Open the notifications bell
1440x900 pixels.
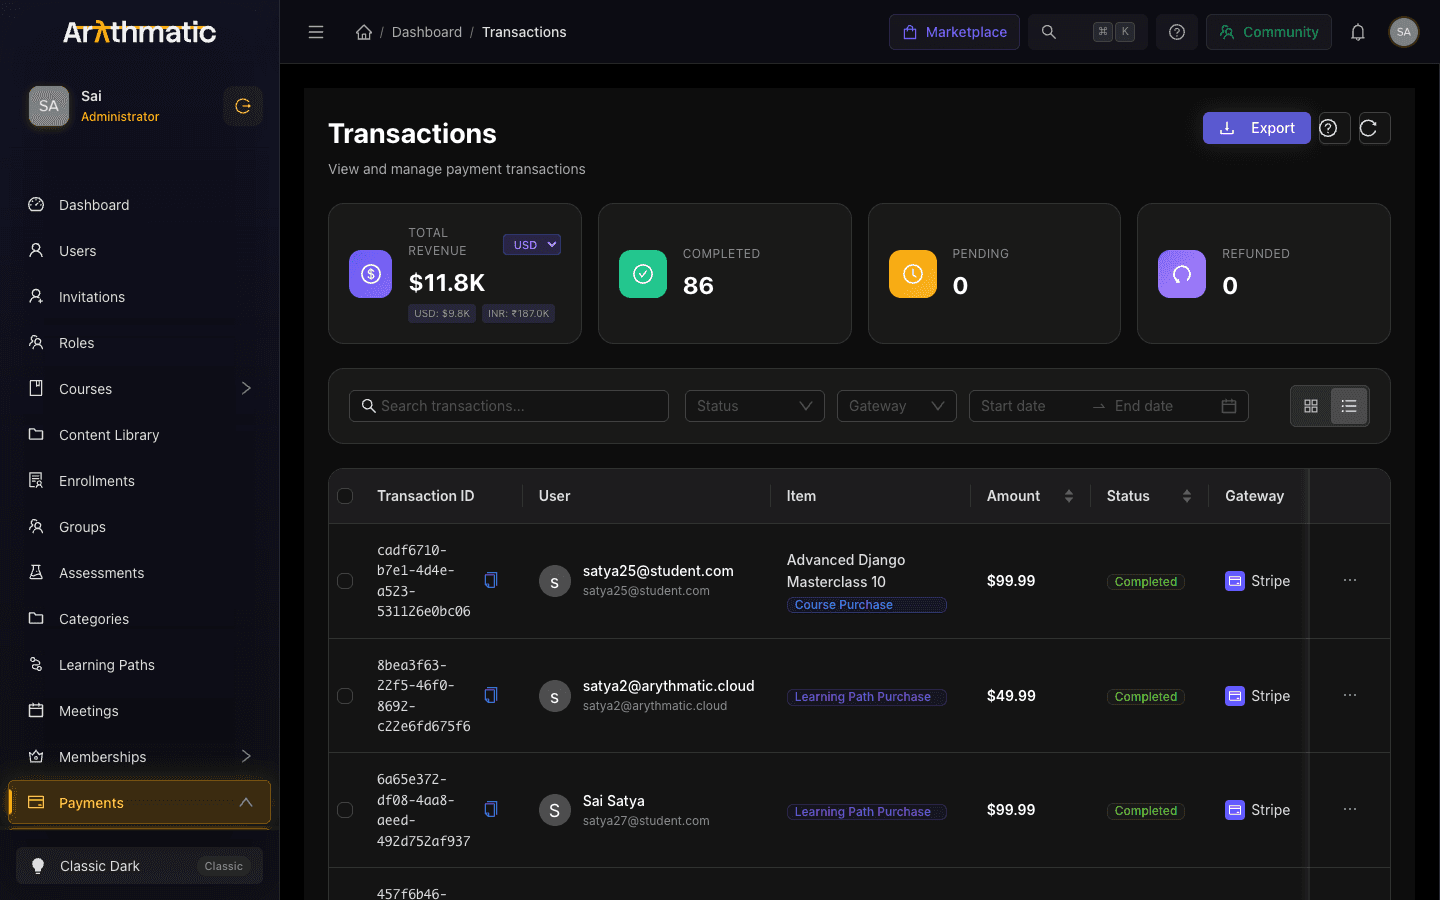pos(1358,32)
